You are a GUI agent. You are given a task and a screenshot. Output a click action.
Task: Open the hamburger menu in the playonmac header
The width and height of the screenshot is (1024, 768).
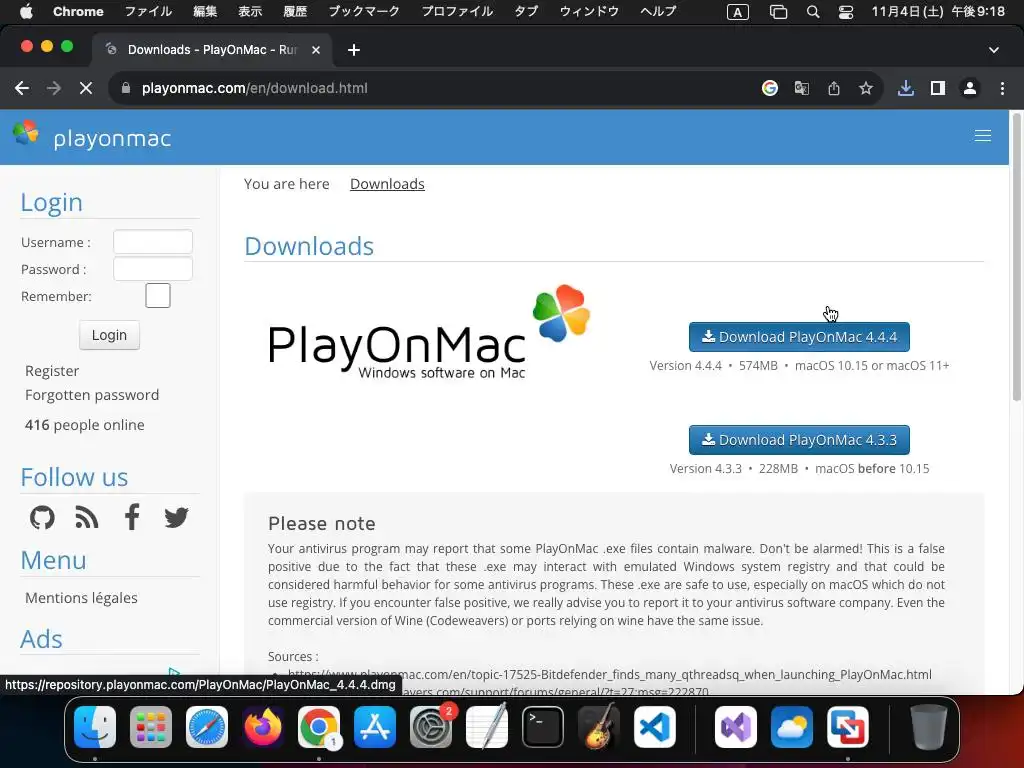pos(982,136)
